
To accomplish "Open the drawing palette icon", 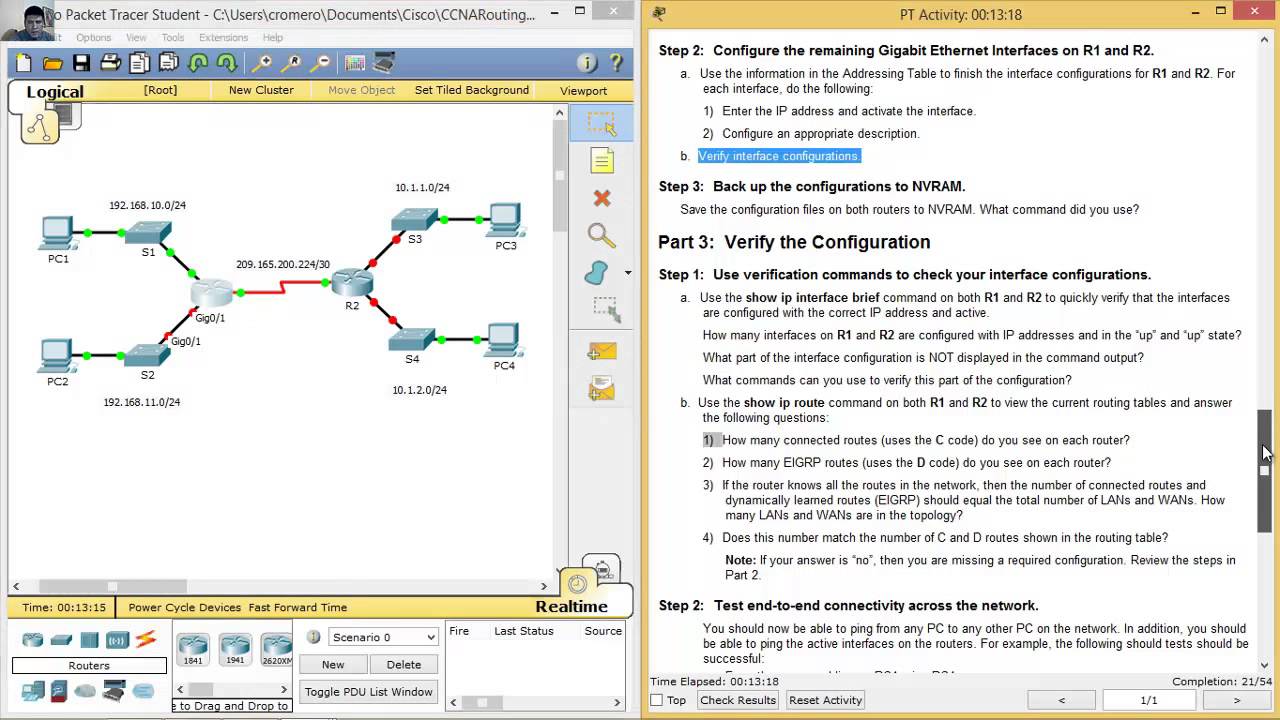I will point(355,63).
